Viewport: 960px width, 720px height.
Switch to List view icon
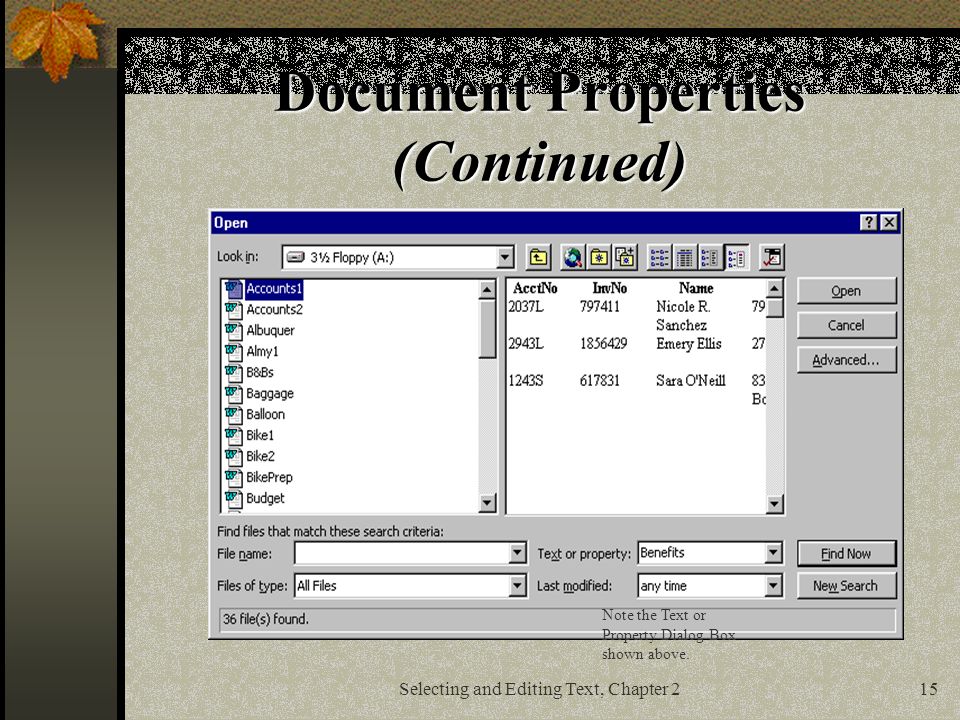(659, 257)
